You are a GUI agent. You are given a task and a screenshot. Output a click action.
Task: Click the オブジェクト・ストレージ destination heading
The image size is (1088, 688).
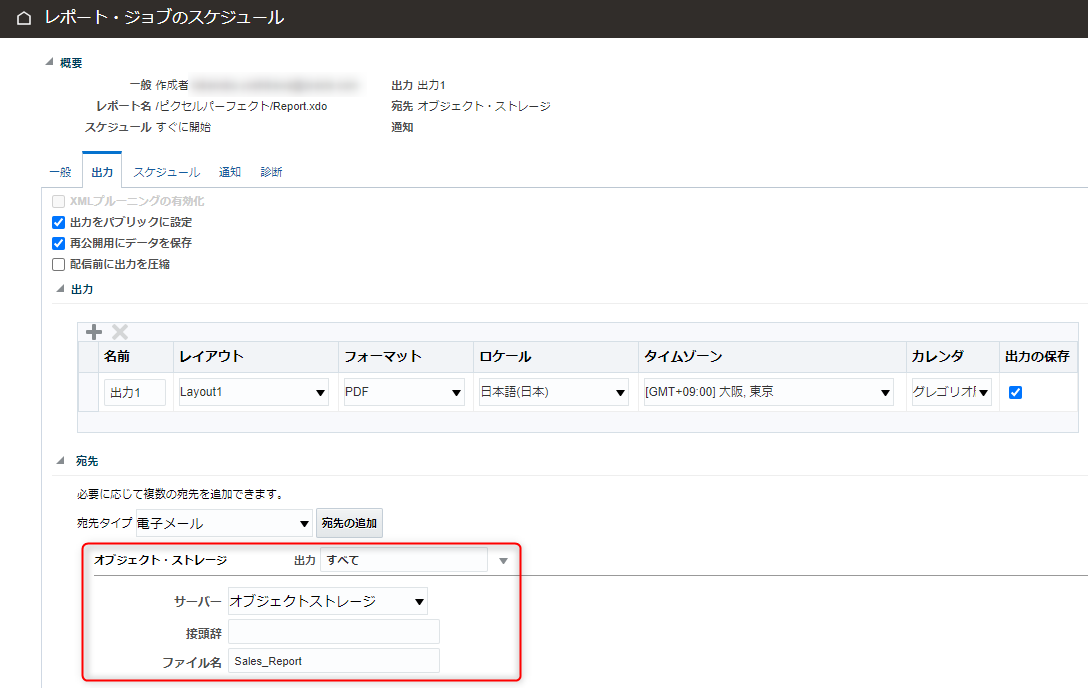click(160, 560)
